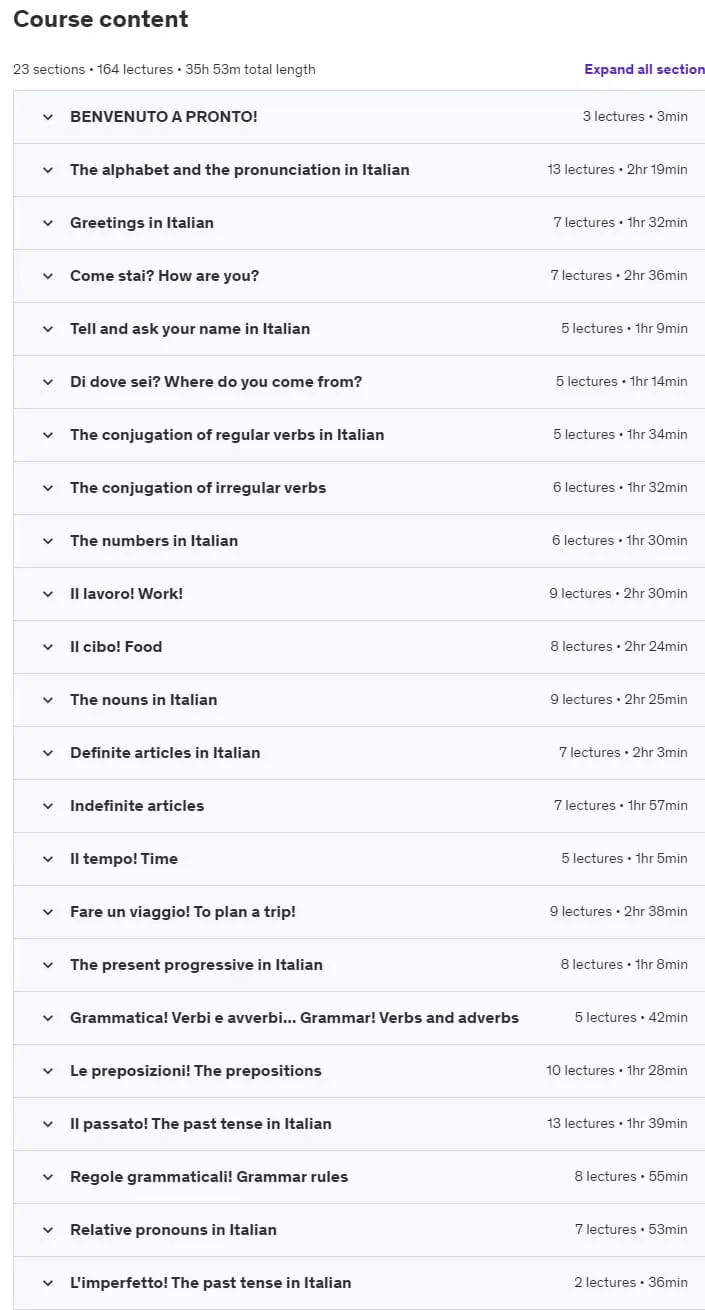Click the chevron beside Il cibo! Food
The height and width of the screenshot is (1310, 705).
tap(47, 647)
